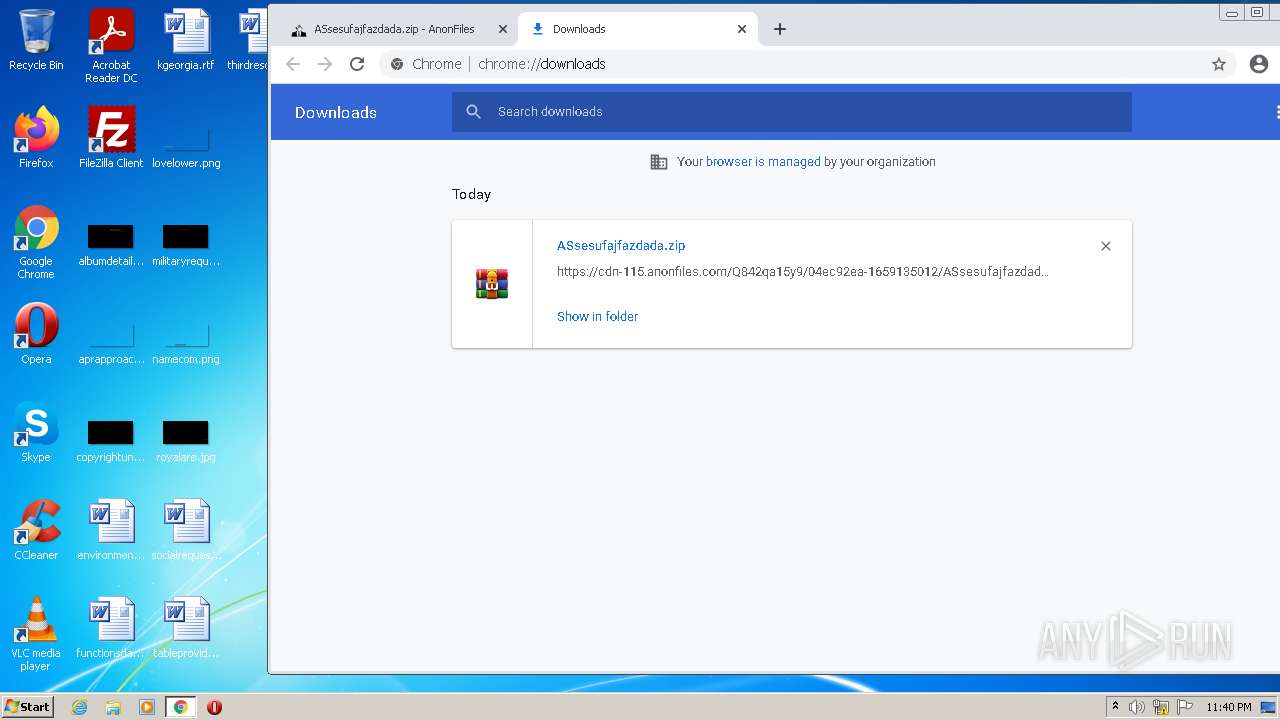The image size is (1280, 720).
Task: Reload the Chrome downloads page
Action: click(357, 64)
